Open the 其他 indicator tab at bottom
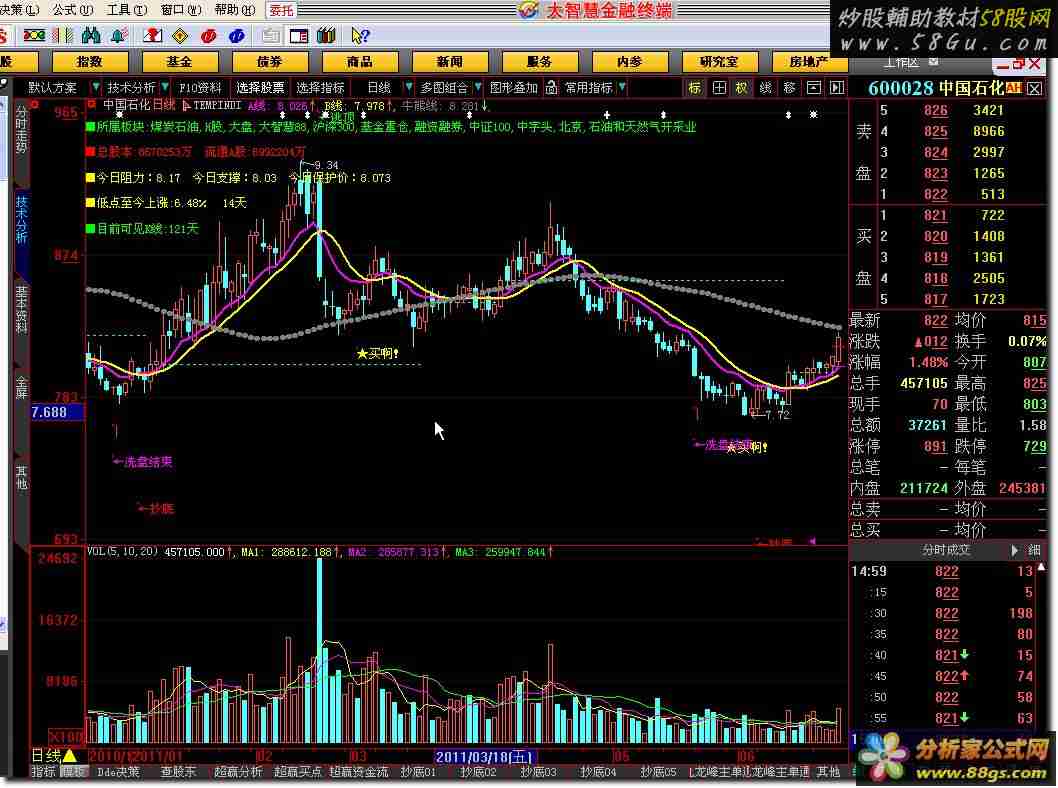Image resolution: width=1058 pixels, height=788 pixels. click(x=829, y=772)
